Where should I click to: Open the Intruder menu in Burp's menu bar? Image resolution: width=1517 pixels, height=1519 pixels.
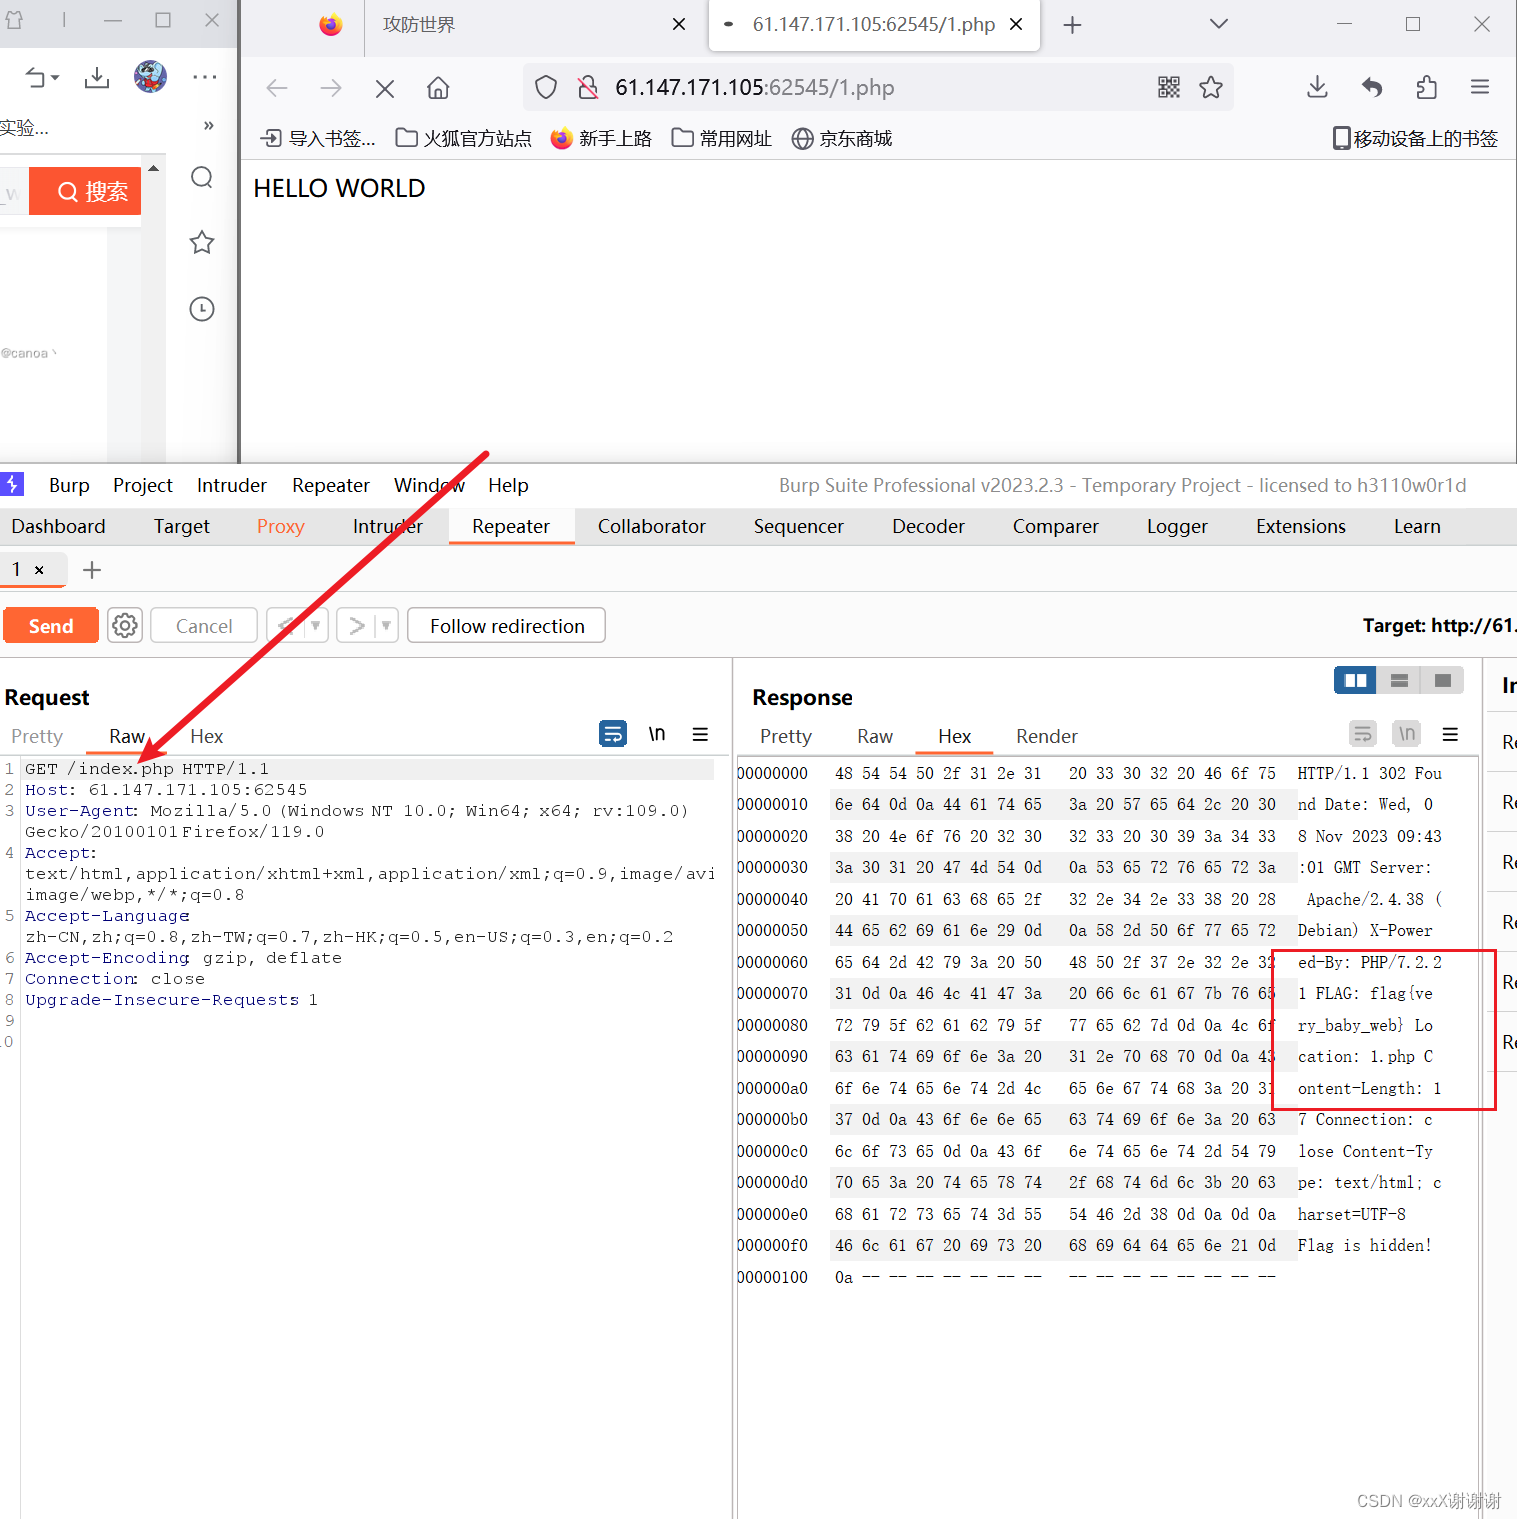pyautogui.click(x=231, y=485)
